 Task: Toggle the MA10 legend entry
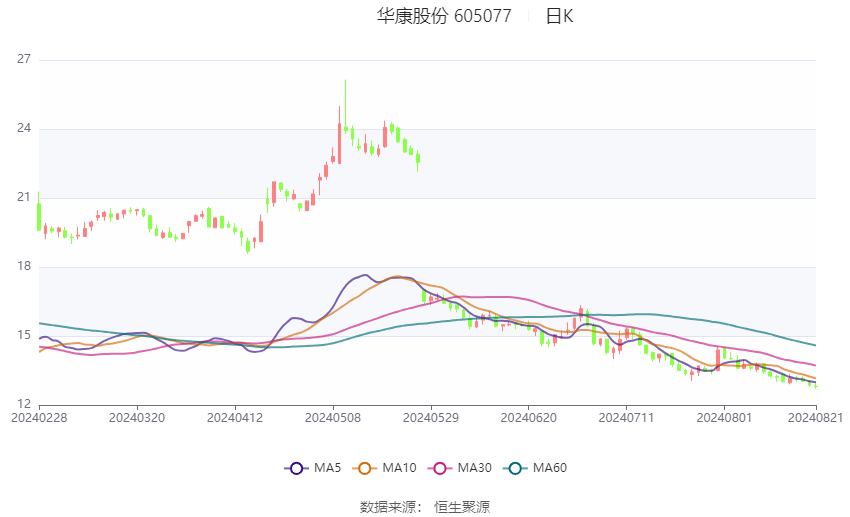click(384, 468)
